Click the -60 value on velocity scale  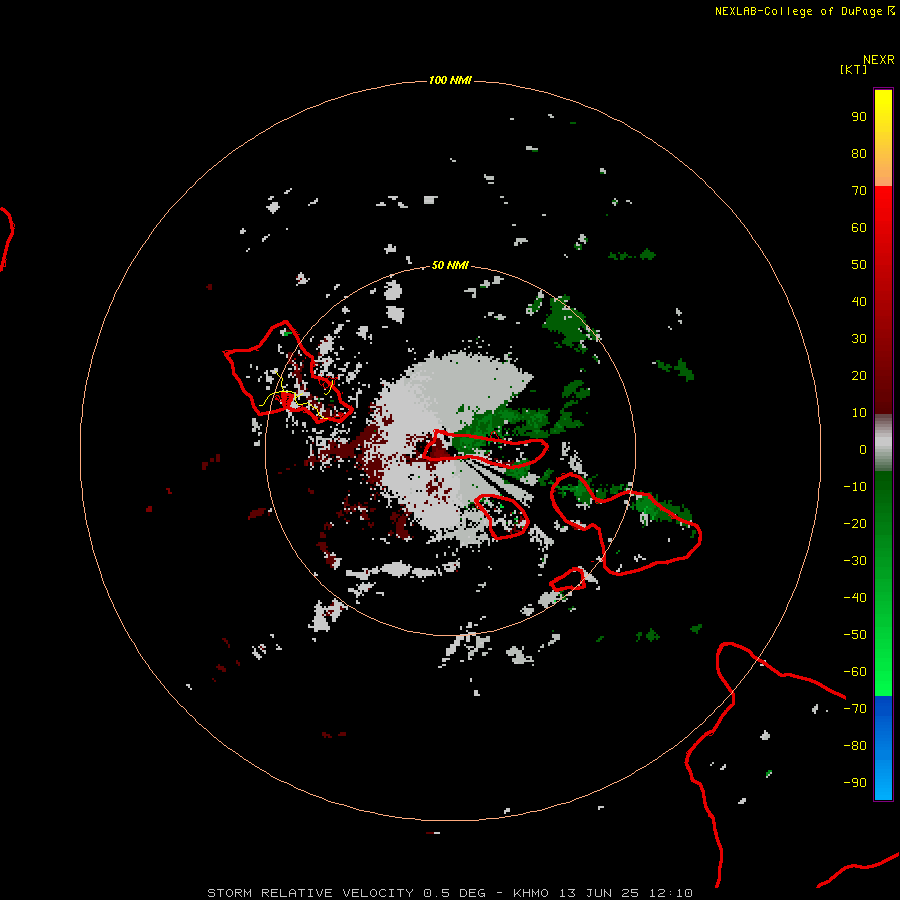tap(855, 672)
